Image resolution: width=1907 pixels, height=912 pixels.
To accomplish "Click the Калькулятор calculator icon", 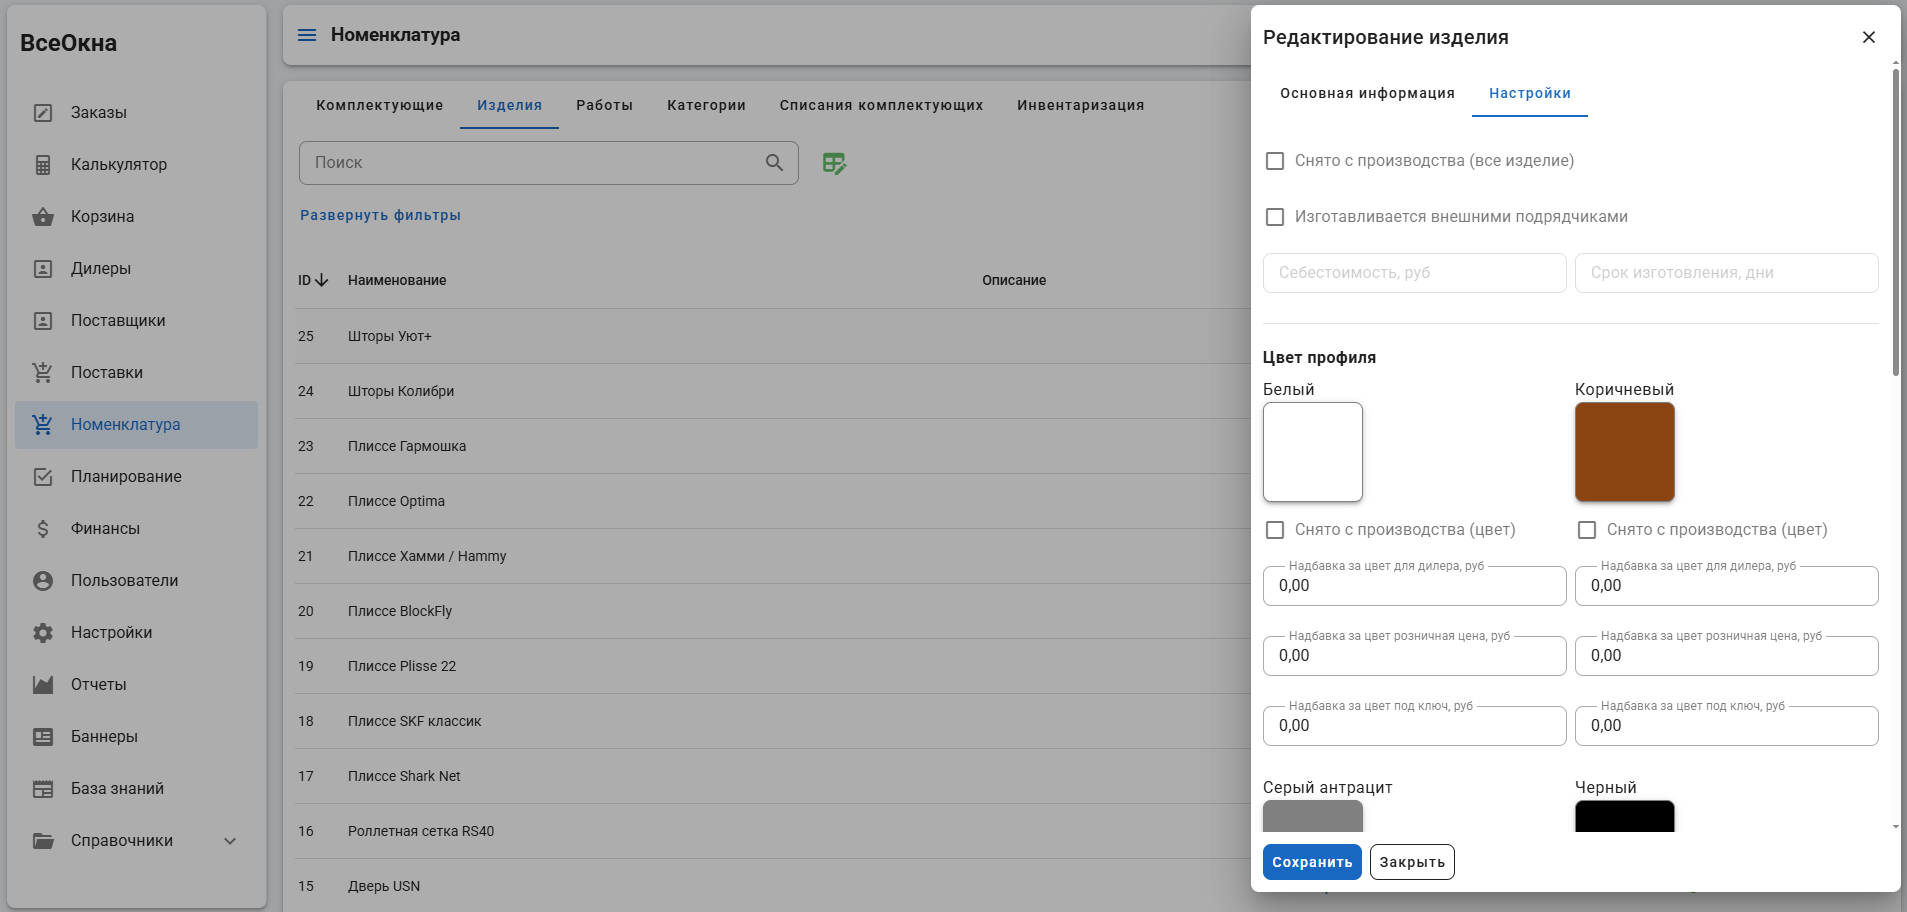I will pyautogui.click(x=43, y=165).
